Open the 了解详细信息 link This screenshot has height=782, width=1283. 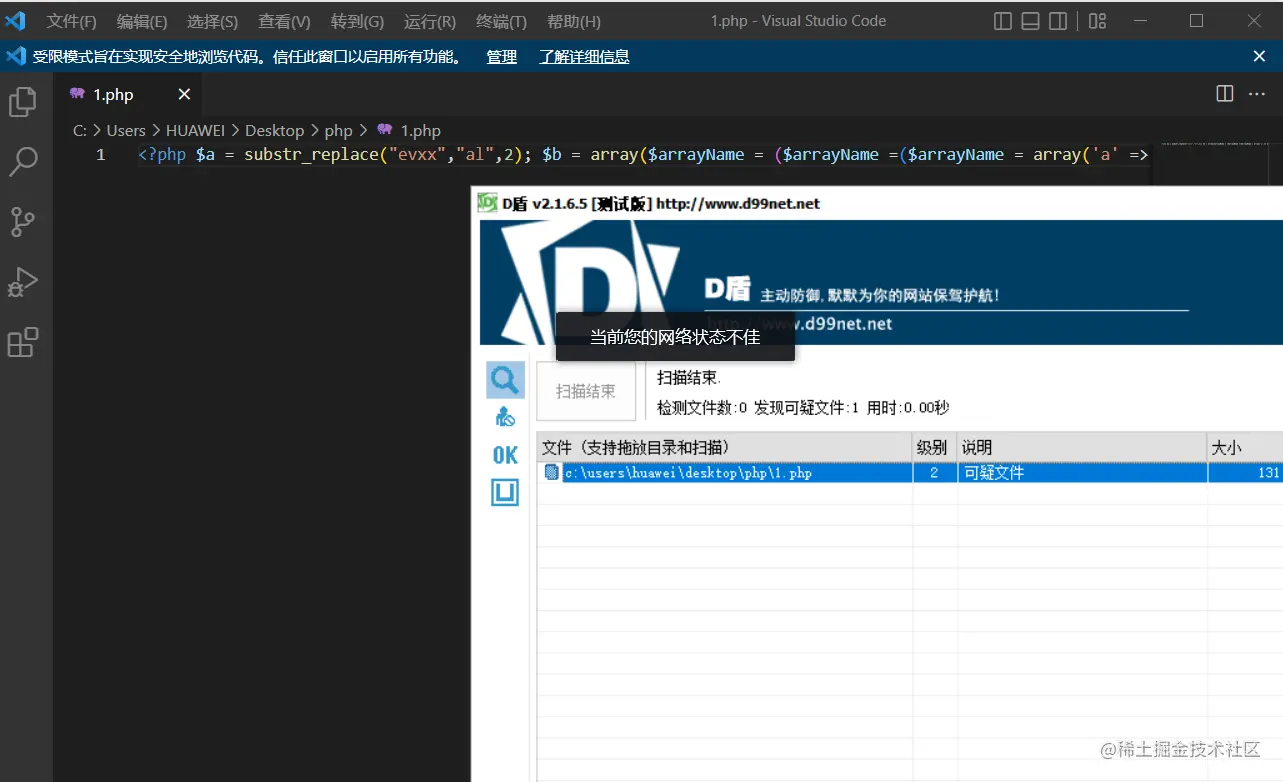click(584, 57)
